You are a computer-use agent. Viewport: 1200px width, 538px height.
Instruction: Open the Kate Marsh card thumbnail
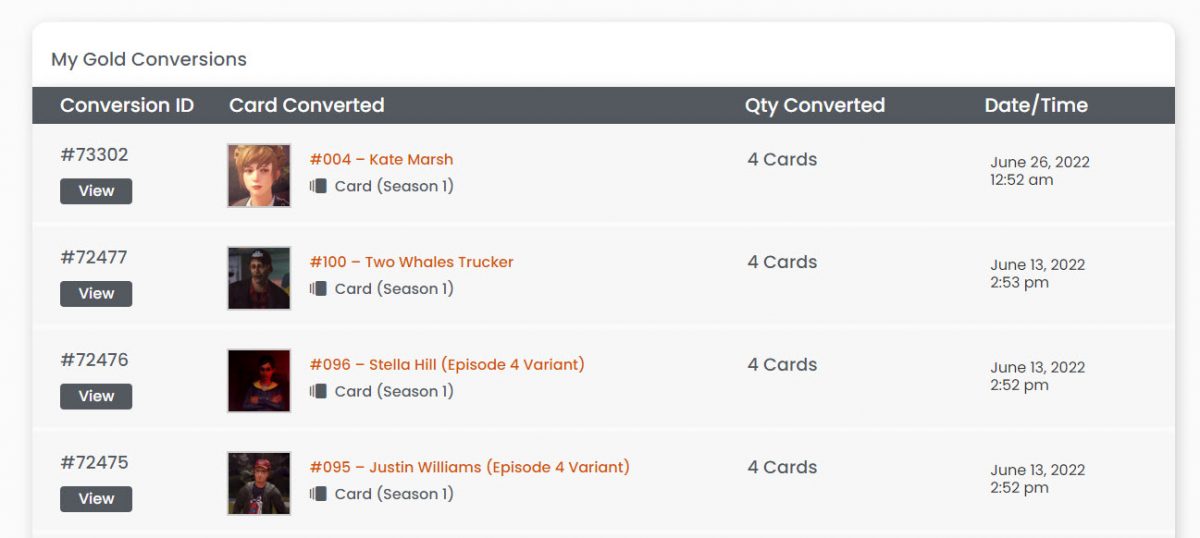click(259, 175)
